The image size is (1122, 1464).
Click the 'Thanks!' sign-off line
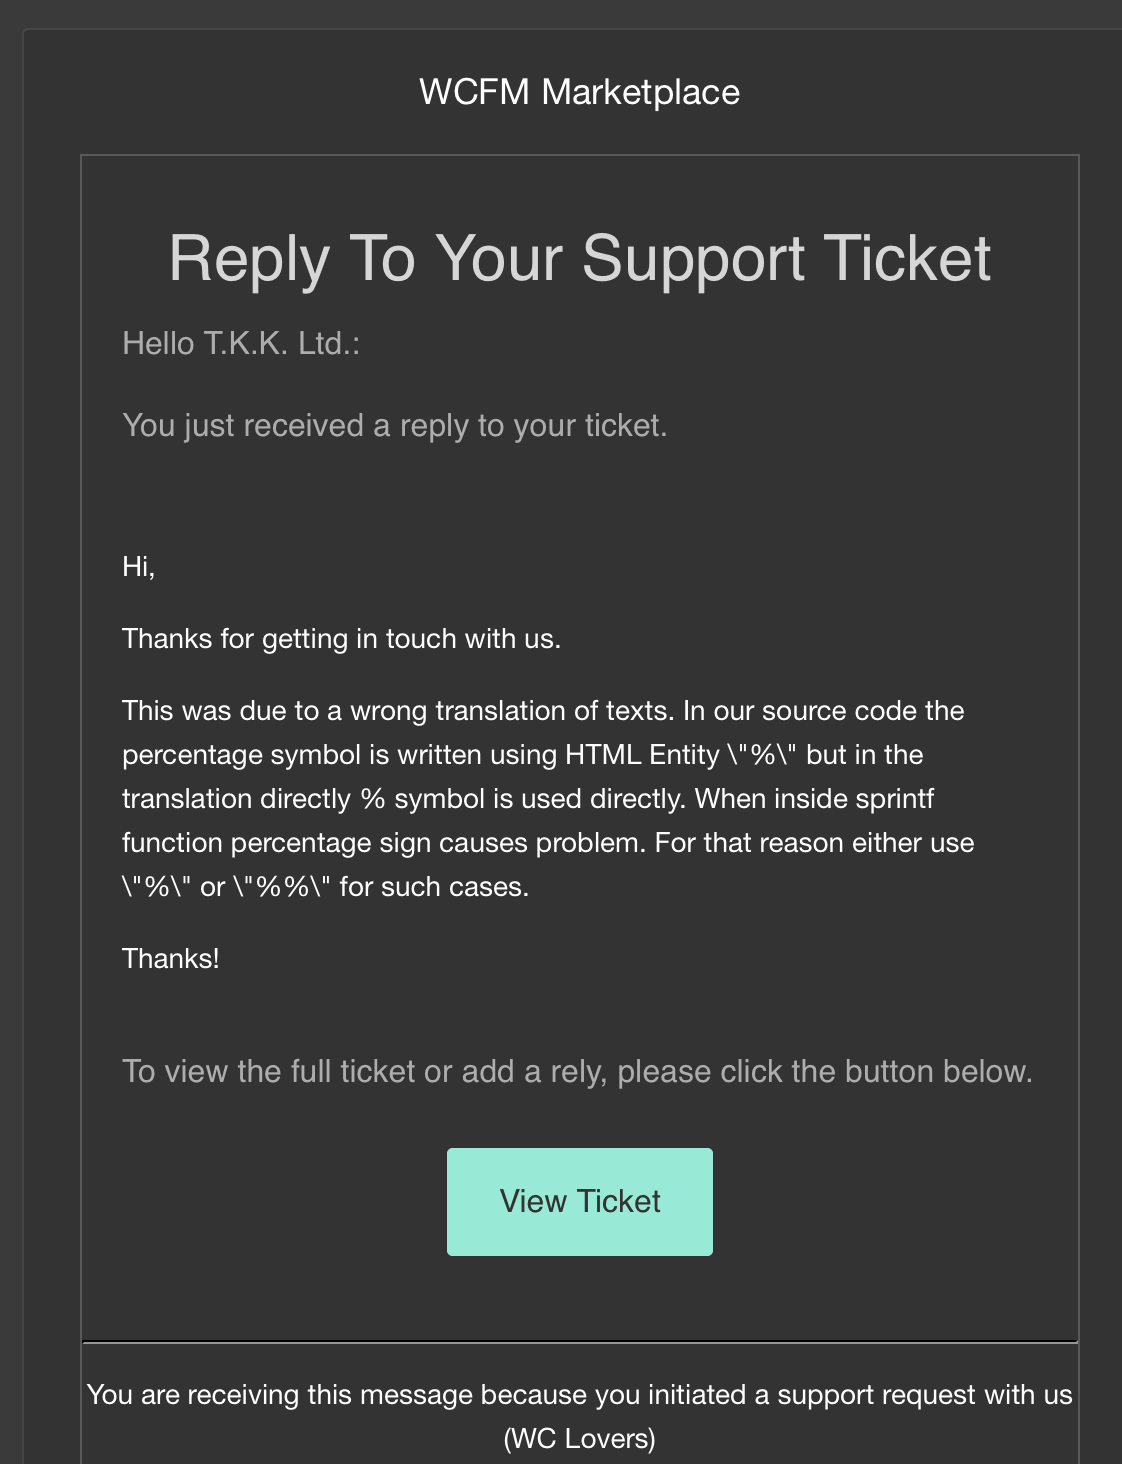(x=171, y=959)
